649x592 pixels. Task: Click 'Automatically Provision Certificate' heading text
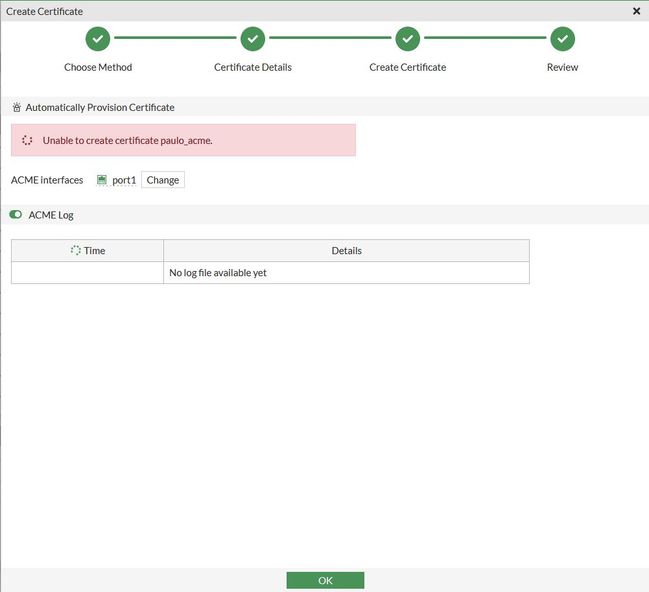(100, 108)
